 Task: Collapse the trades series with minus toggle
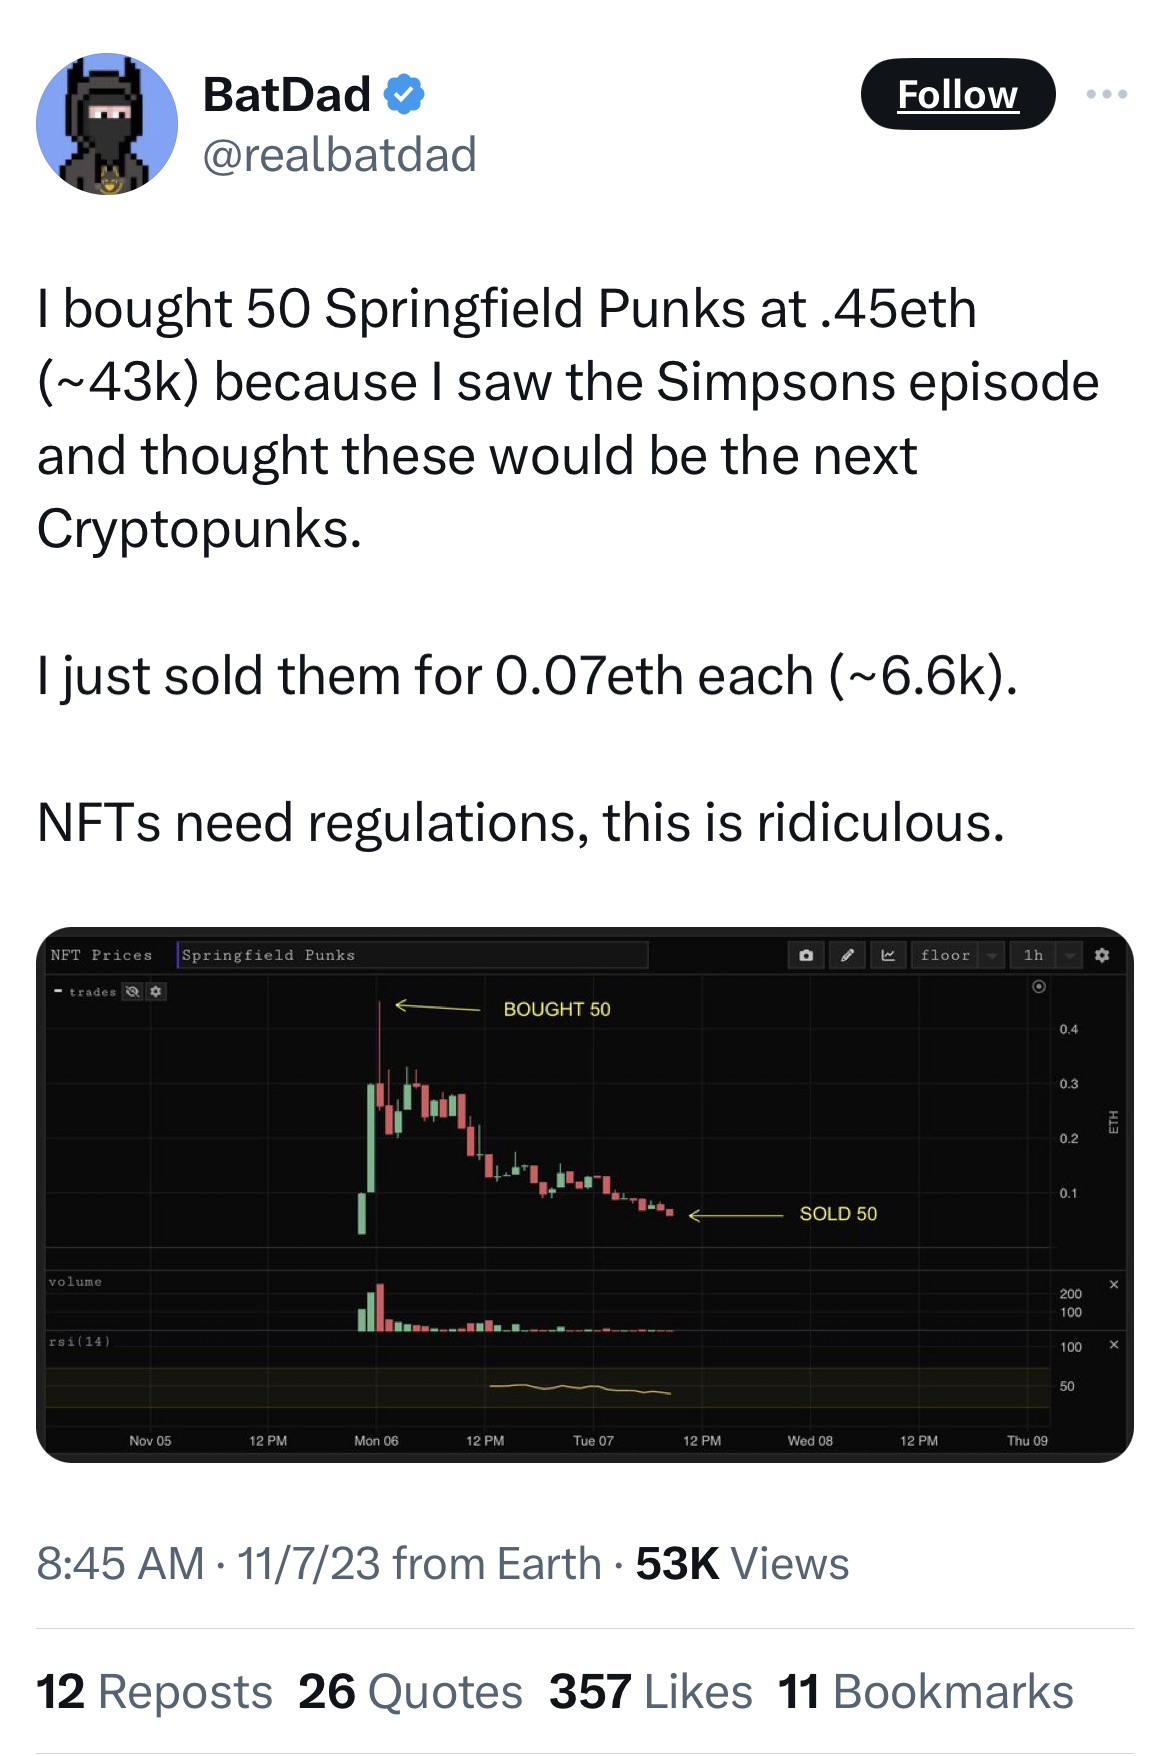(58, 991)
